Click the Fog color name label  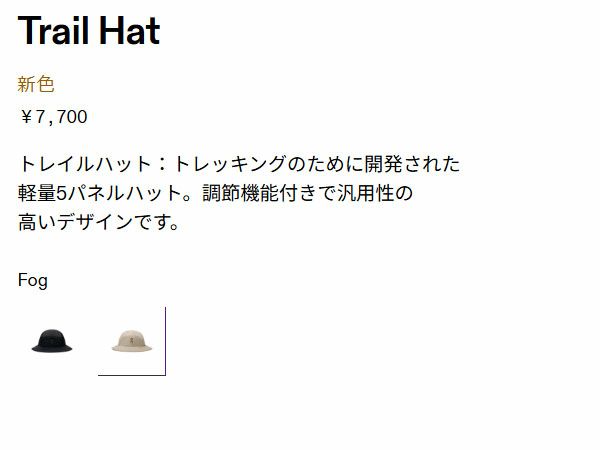point(33,280)
